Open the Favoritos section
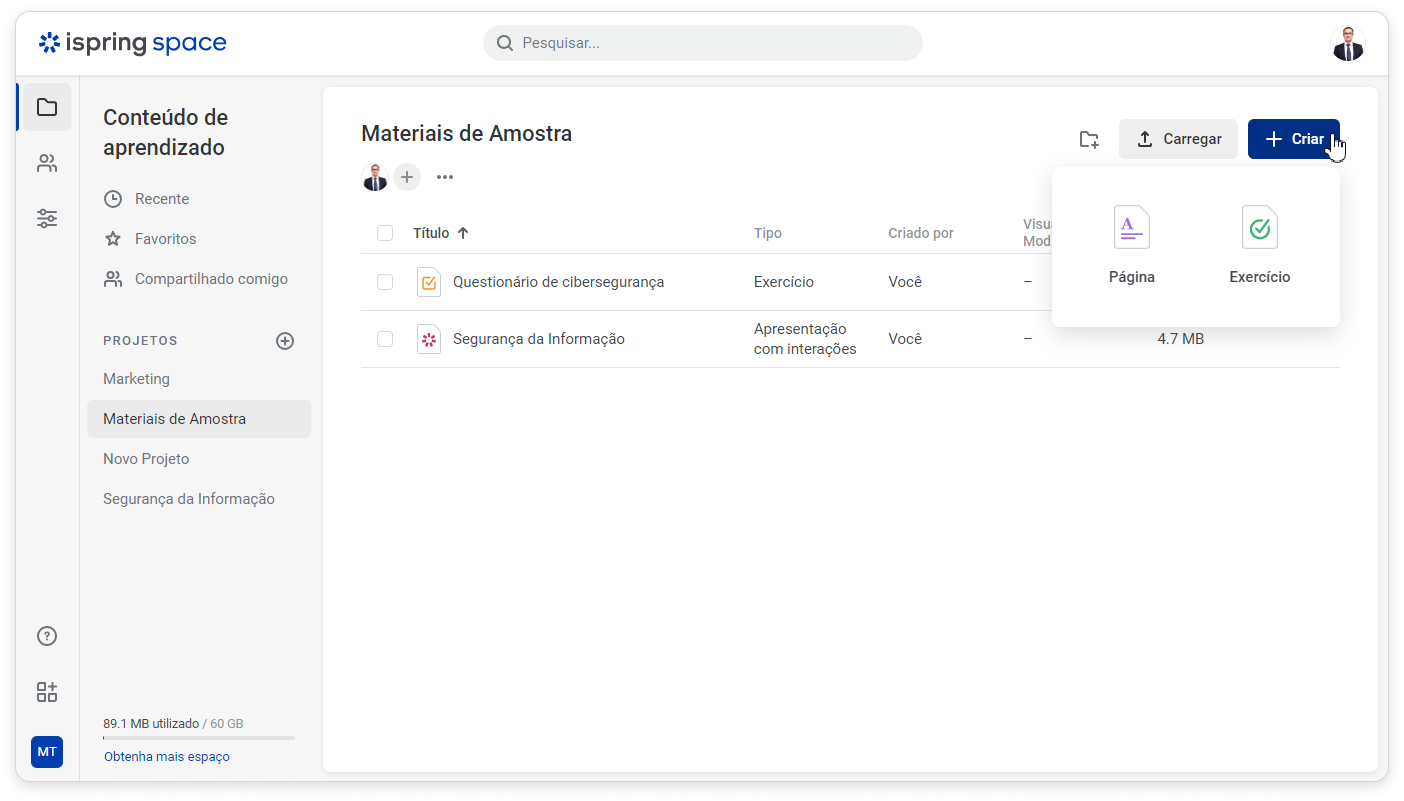1404x801 pixels. pyautogui.click(x=165, y=239)
